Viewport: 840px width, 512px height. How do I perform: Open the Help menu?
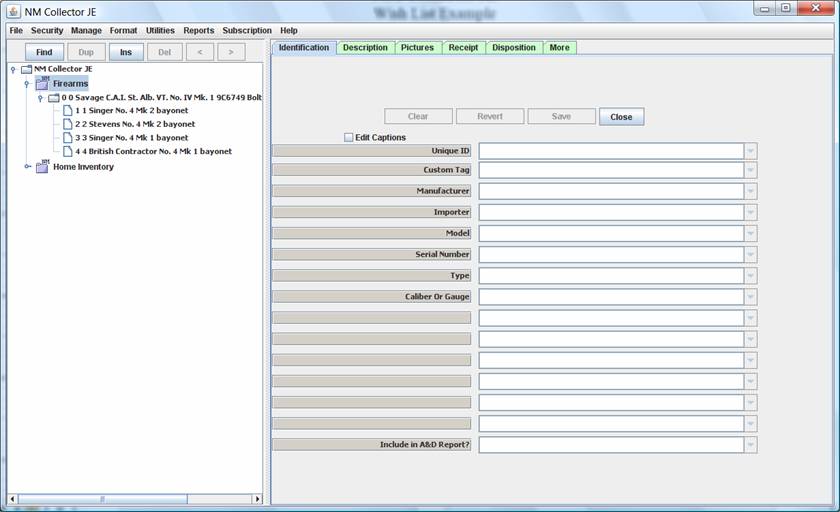[x=289, y=31]
